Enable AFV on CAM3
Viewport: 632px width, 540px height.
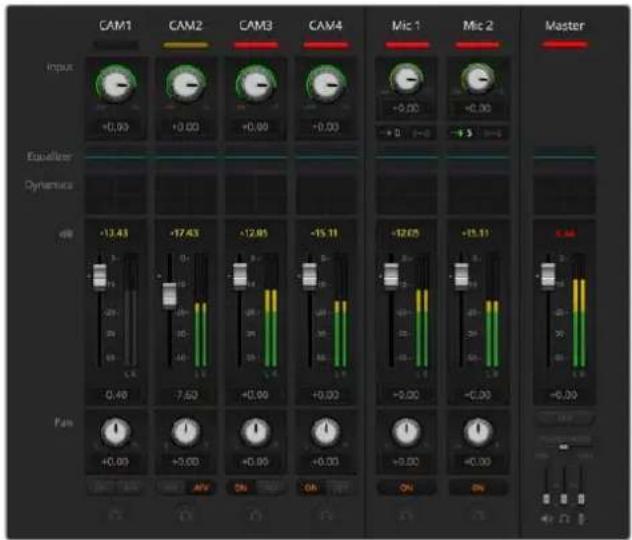[x=270, y=488]
